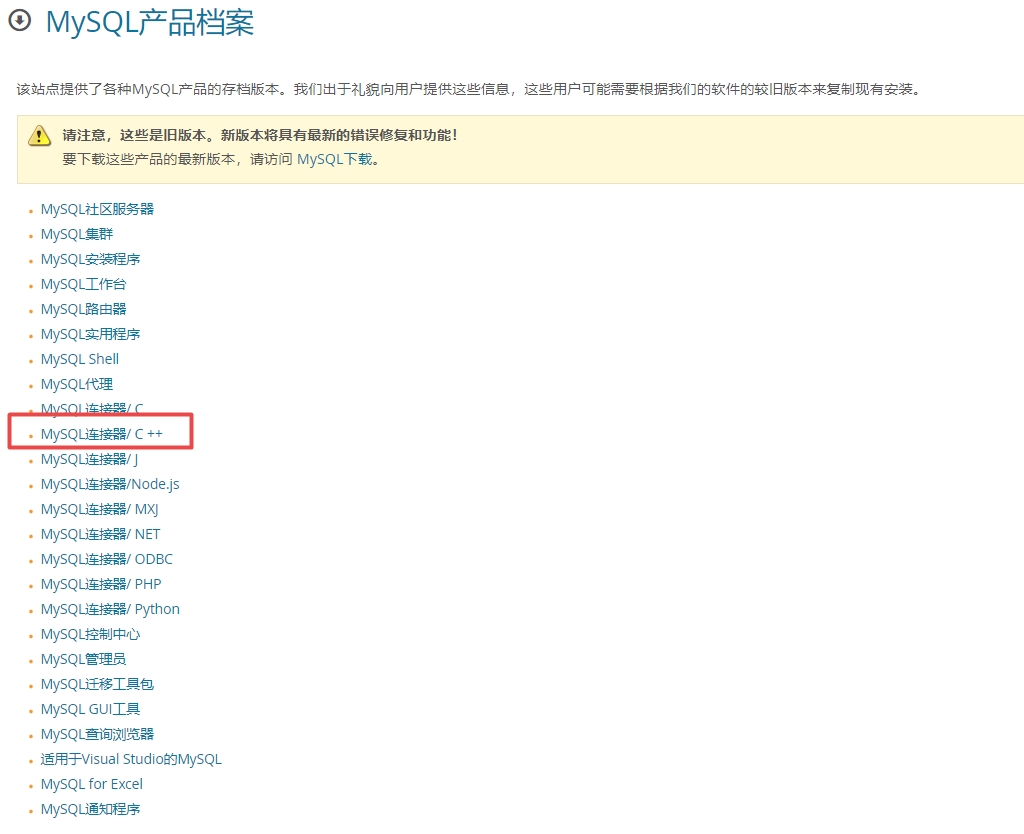Click the intro paragraph starting 该站点提供了
Viewport: 1024px width, 834px height.
468,89
